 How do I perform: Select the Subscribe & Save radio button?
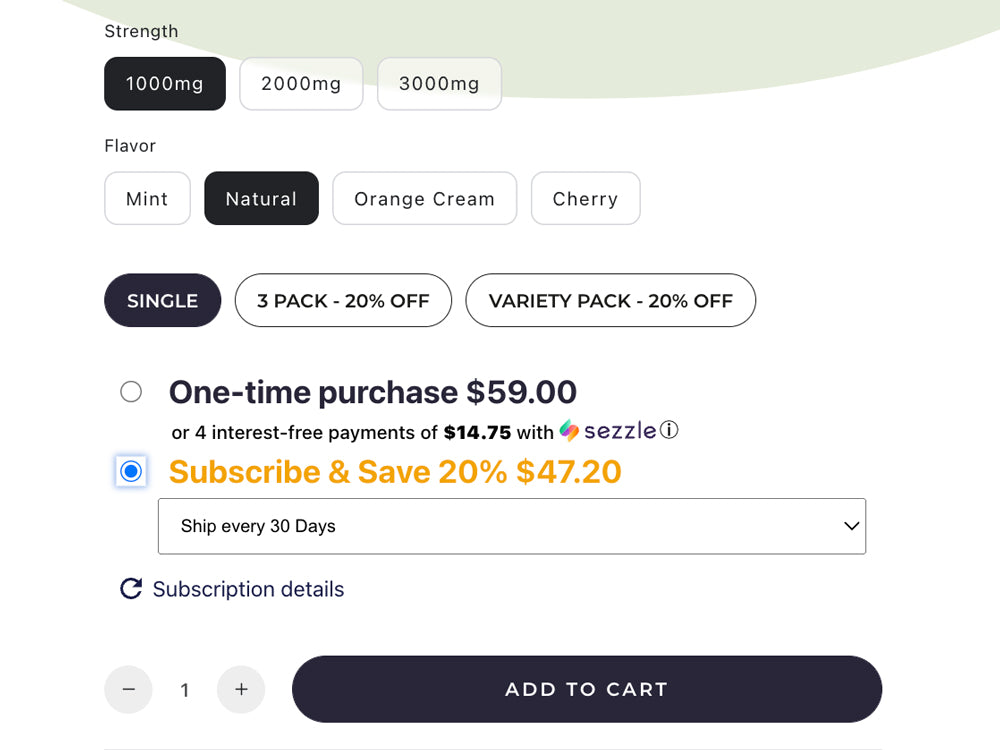(131, 471)
